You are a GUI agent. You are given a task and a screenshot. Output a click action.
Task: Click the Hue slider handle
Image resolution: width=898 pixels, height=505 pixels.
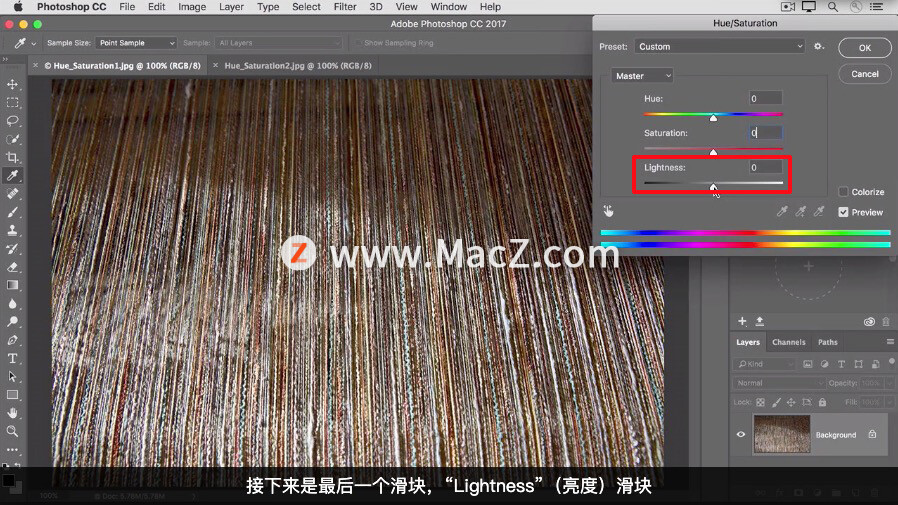pyautogui.click(x=713, y=117)
